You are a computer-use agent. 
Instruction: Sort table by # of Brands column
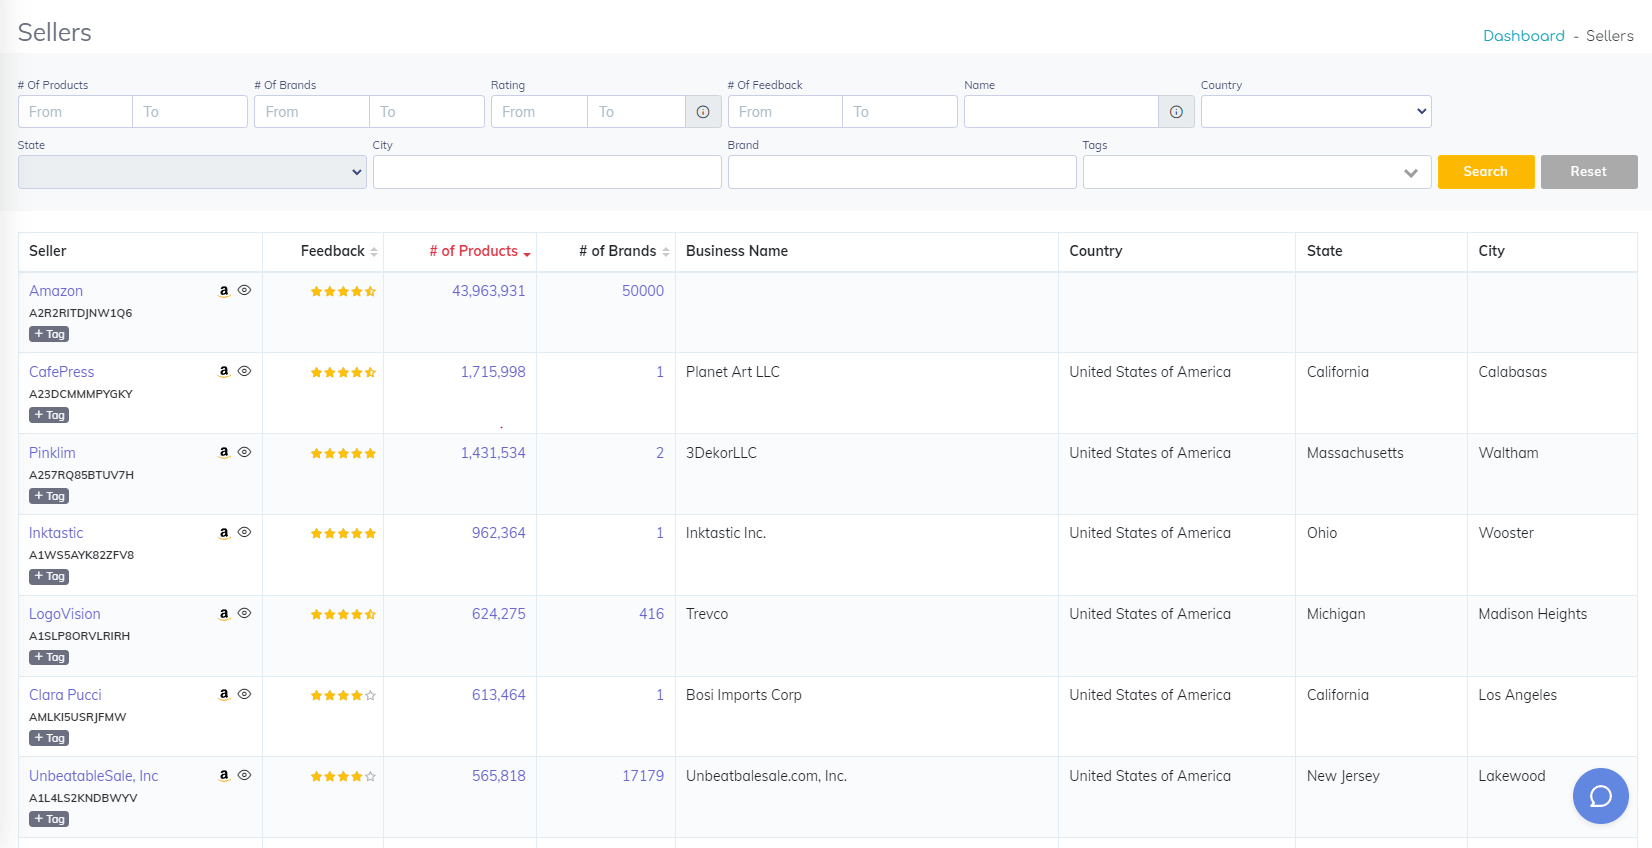[x=624, y=251]
